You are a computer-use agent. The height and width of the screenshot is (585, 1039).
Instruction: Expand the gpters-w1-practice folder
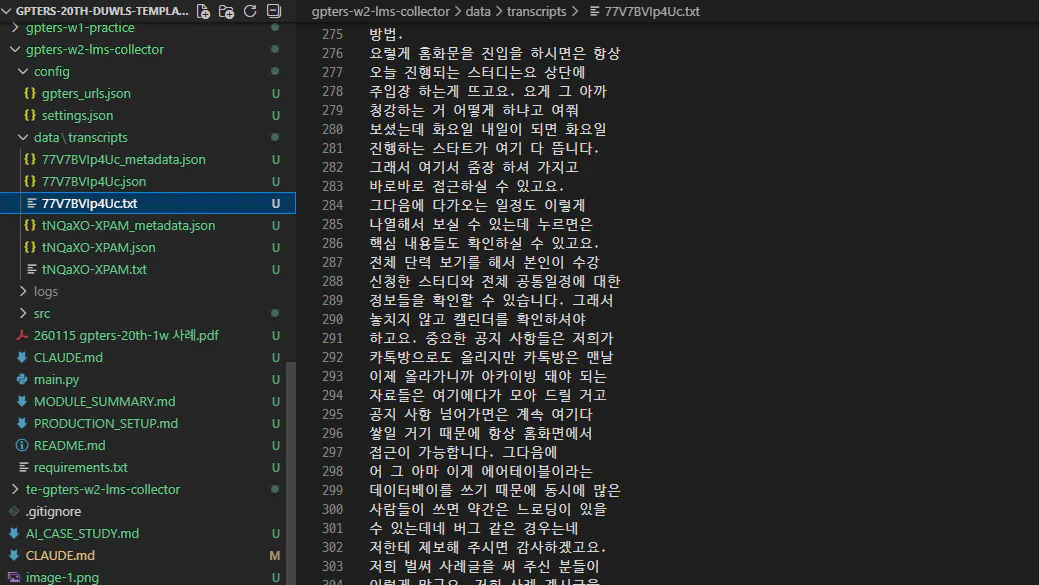click(x=15, y=28)
